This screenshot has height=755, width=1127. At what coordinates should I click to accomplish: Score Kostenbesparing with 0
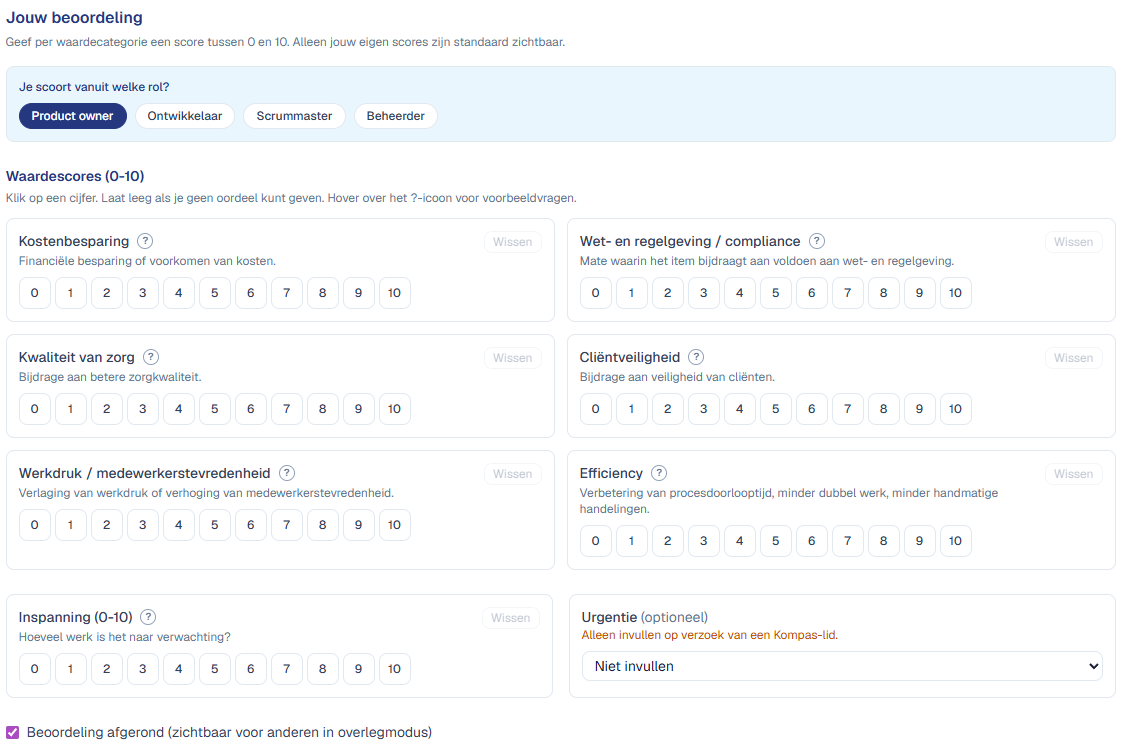(34, 293)
